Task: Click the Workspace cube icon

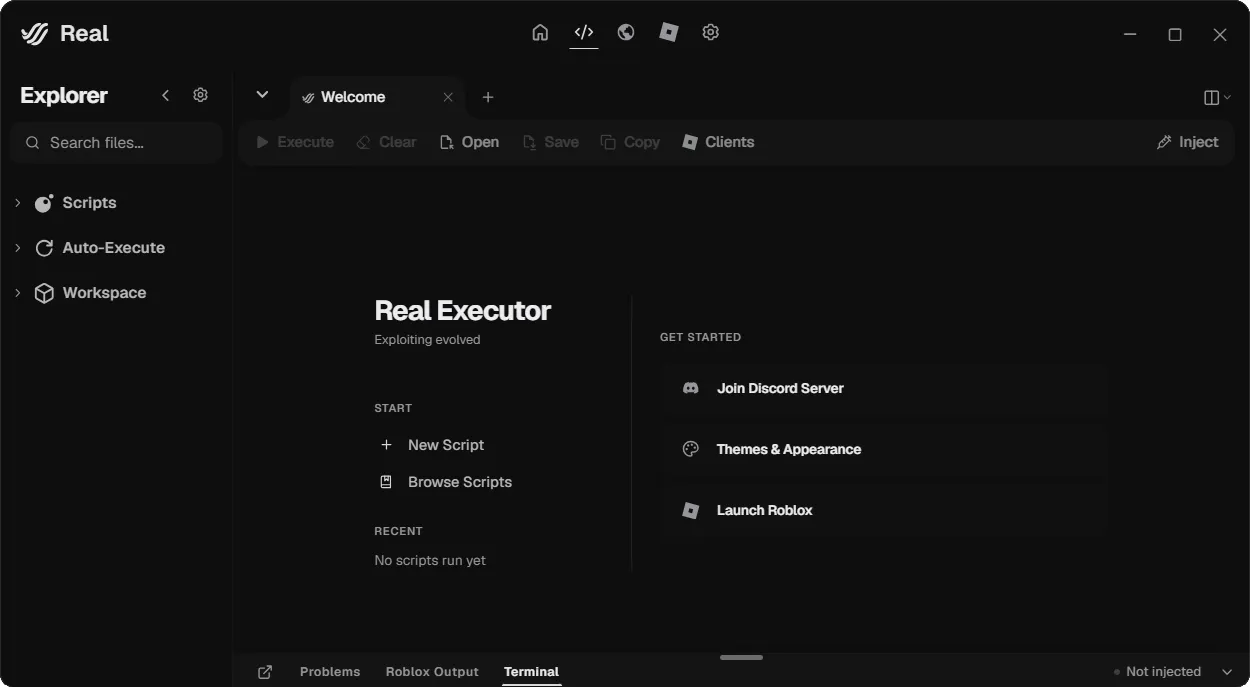Action: 44,293
